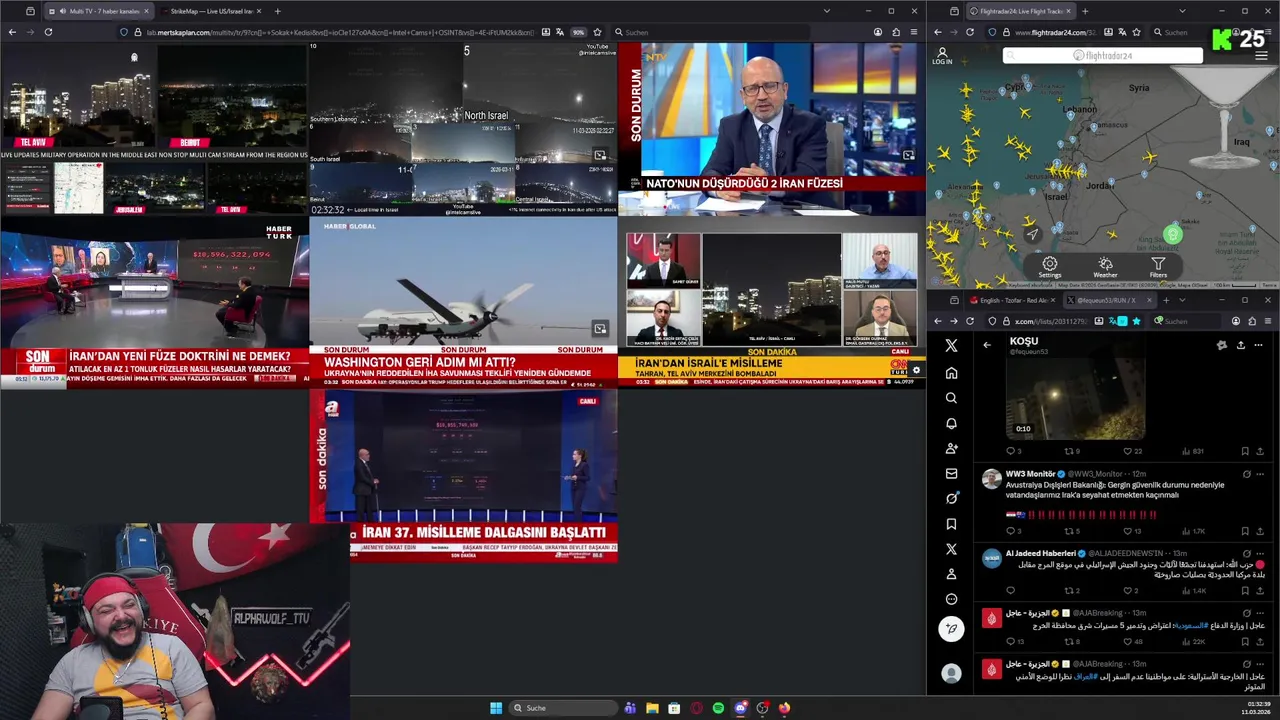Open Flightradar24 Filters button

tap(1158, 267)
